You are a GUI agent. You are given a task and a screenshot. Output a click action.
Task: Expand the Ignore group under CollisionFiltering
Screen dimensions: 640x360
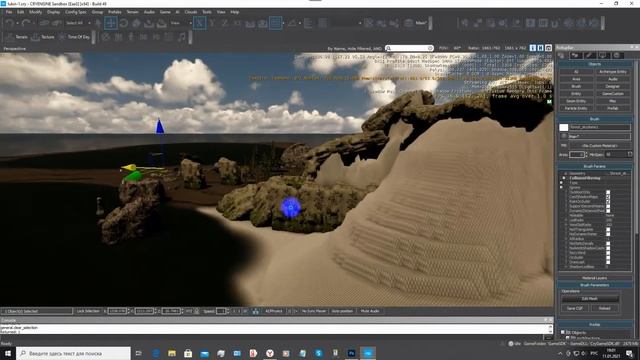click(562, 187)
